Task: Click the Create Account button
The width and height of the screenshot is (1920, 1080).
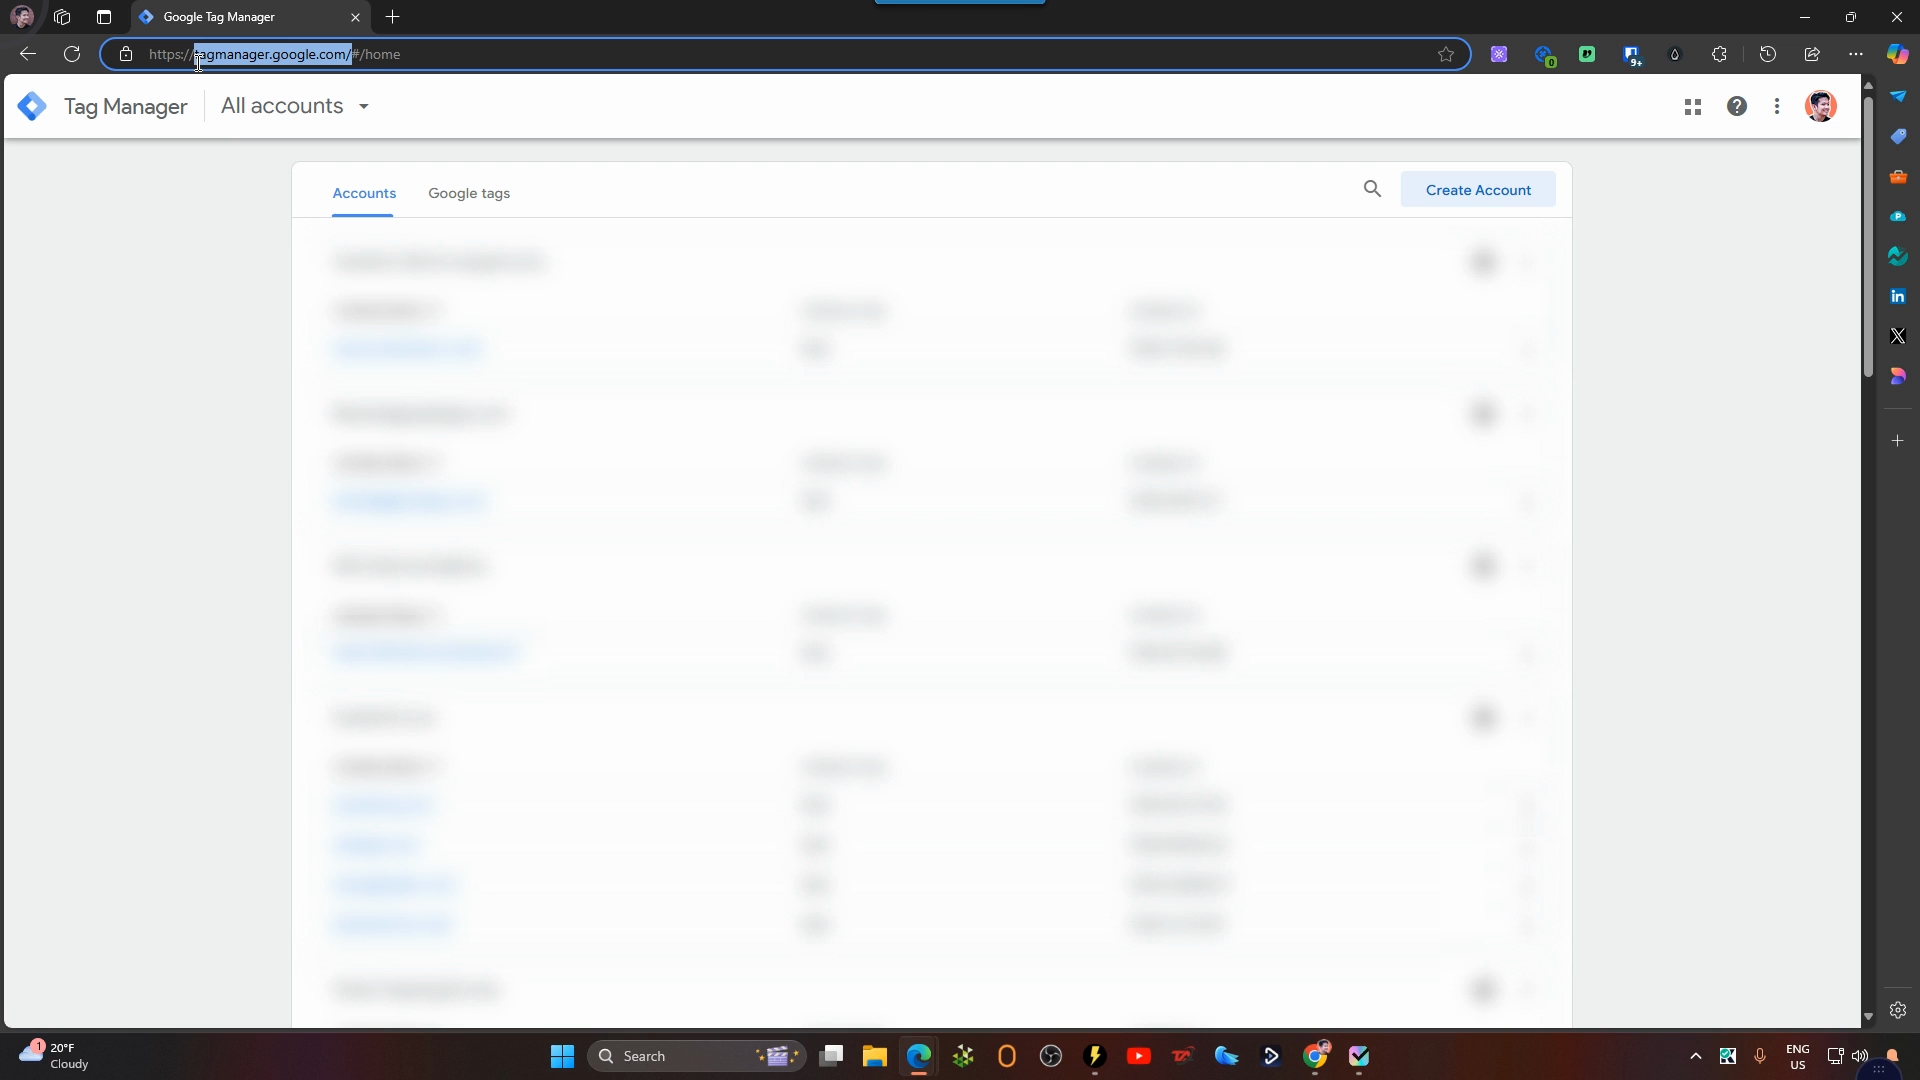Action: coord(1478,190)
